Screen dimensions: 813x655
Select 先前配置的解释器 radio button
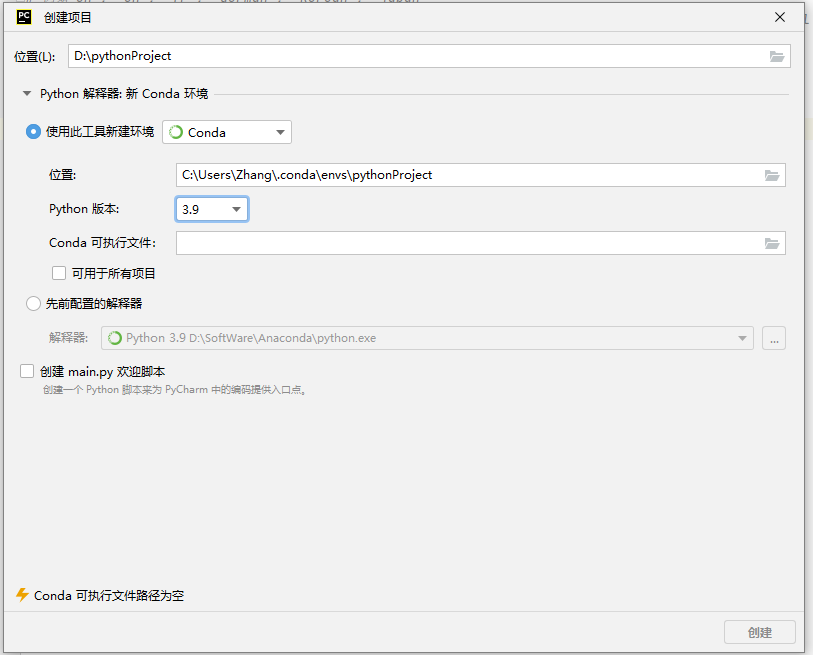[33, 303]
